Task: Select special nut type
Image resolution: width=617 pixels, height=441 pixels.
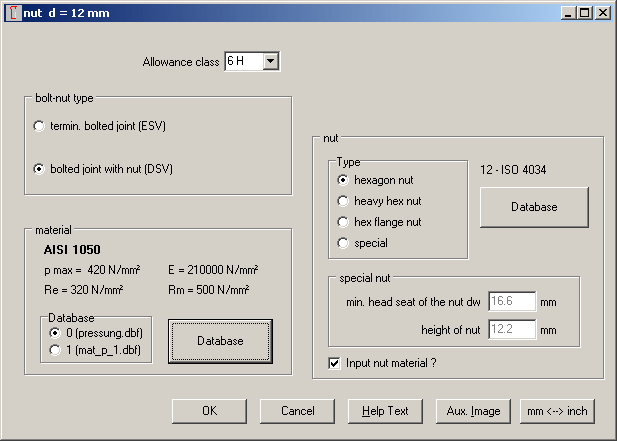Action: pyautogui.click(x=344, y=243)
